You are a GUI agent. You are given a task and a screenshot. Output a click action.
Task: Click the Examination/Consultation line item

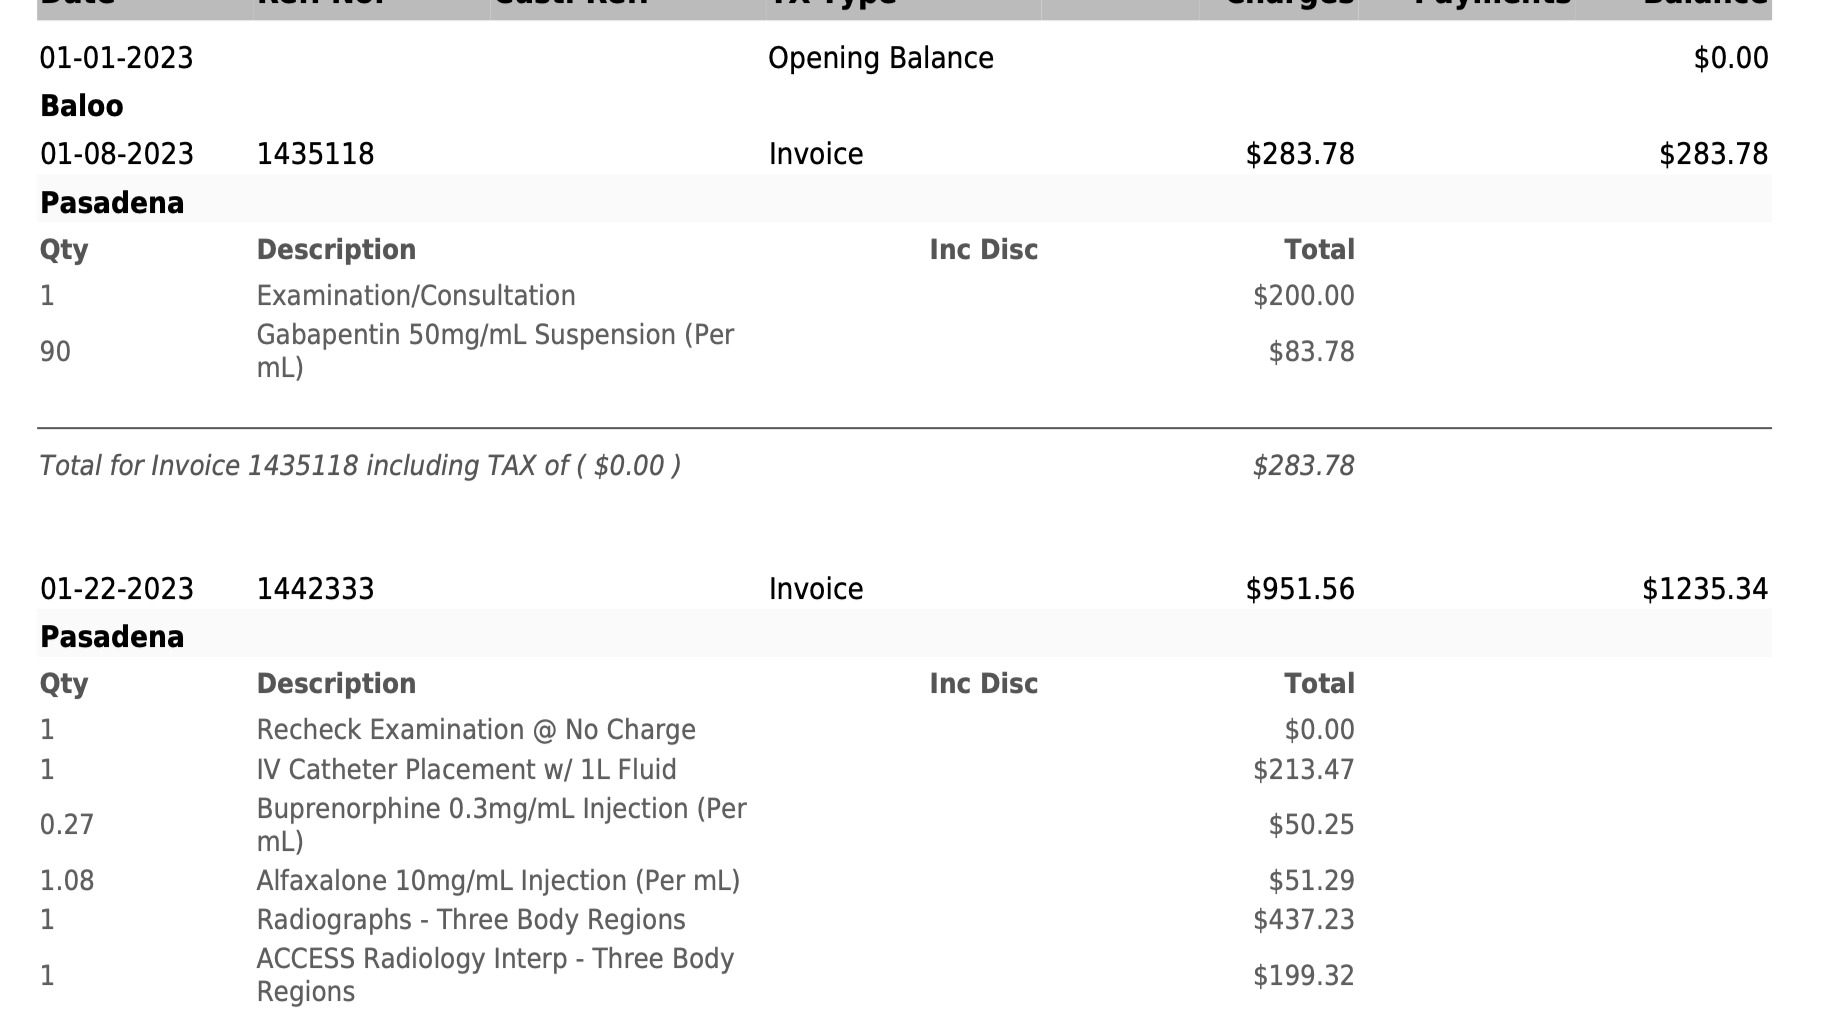[416, 296]
